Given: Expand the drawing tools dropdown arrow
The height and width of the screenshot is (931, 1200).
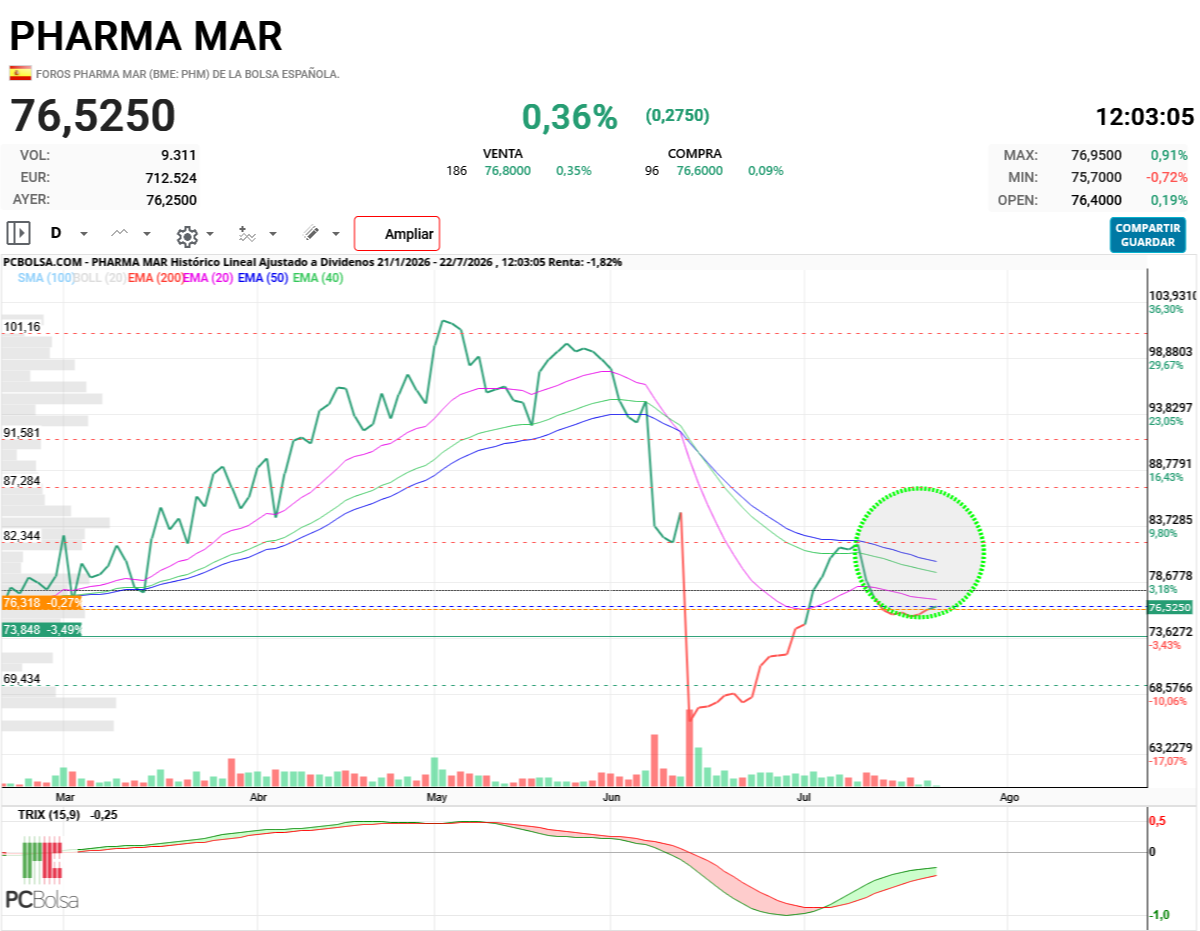Looking at the screenshot, I should click(335, 235).
